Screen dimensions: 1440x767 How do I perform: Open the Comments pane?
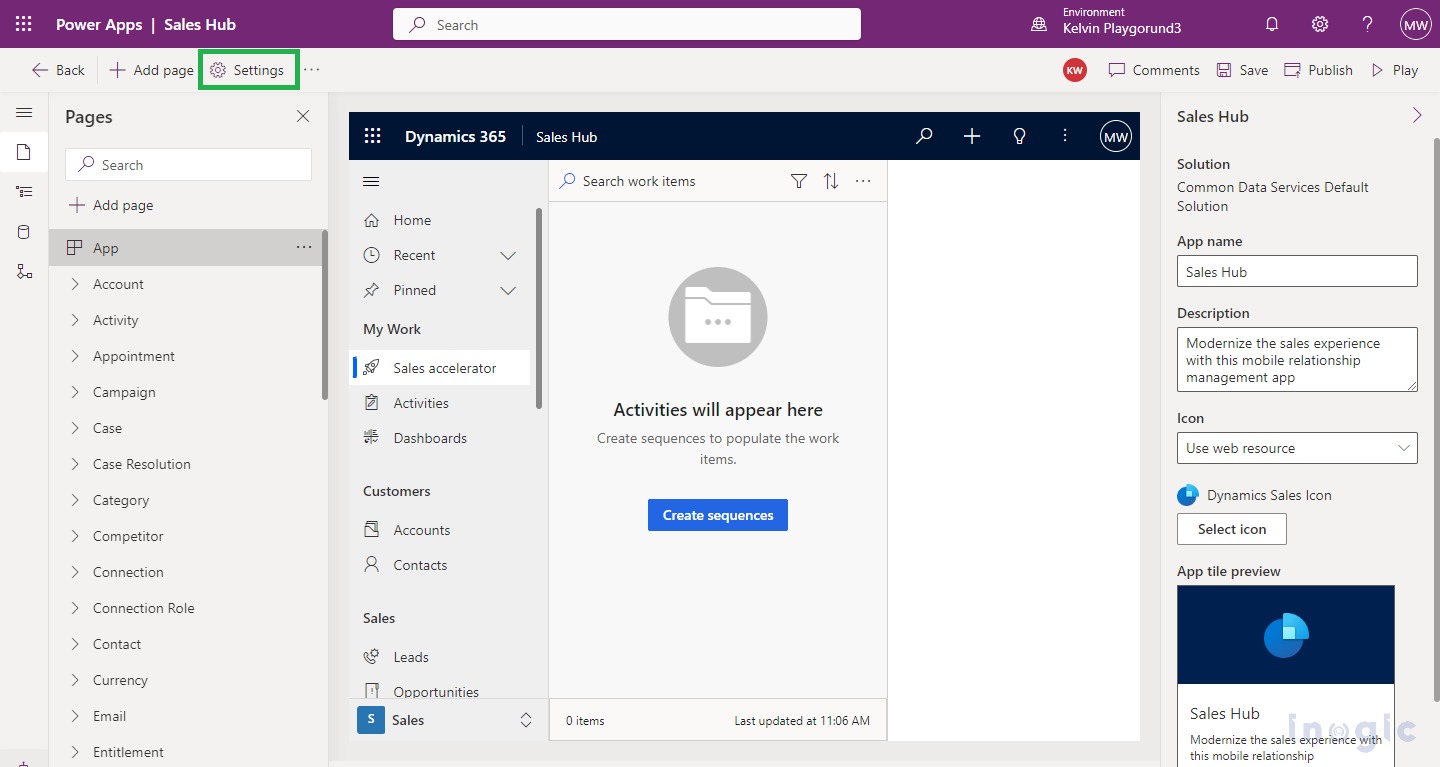(x=1154, y=70)
